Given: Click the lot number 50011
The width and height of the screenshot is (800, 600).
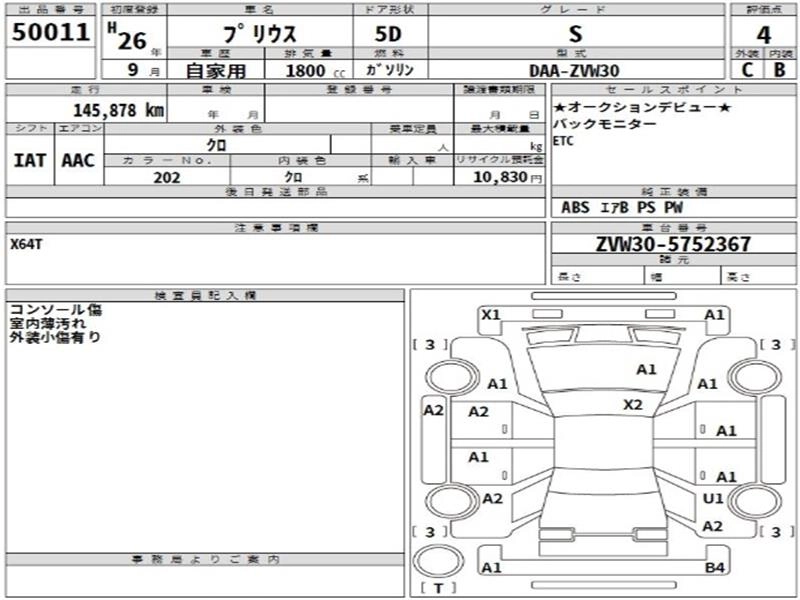Looking at the screenshot, I should (x=51, y=32).
